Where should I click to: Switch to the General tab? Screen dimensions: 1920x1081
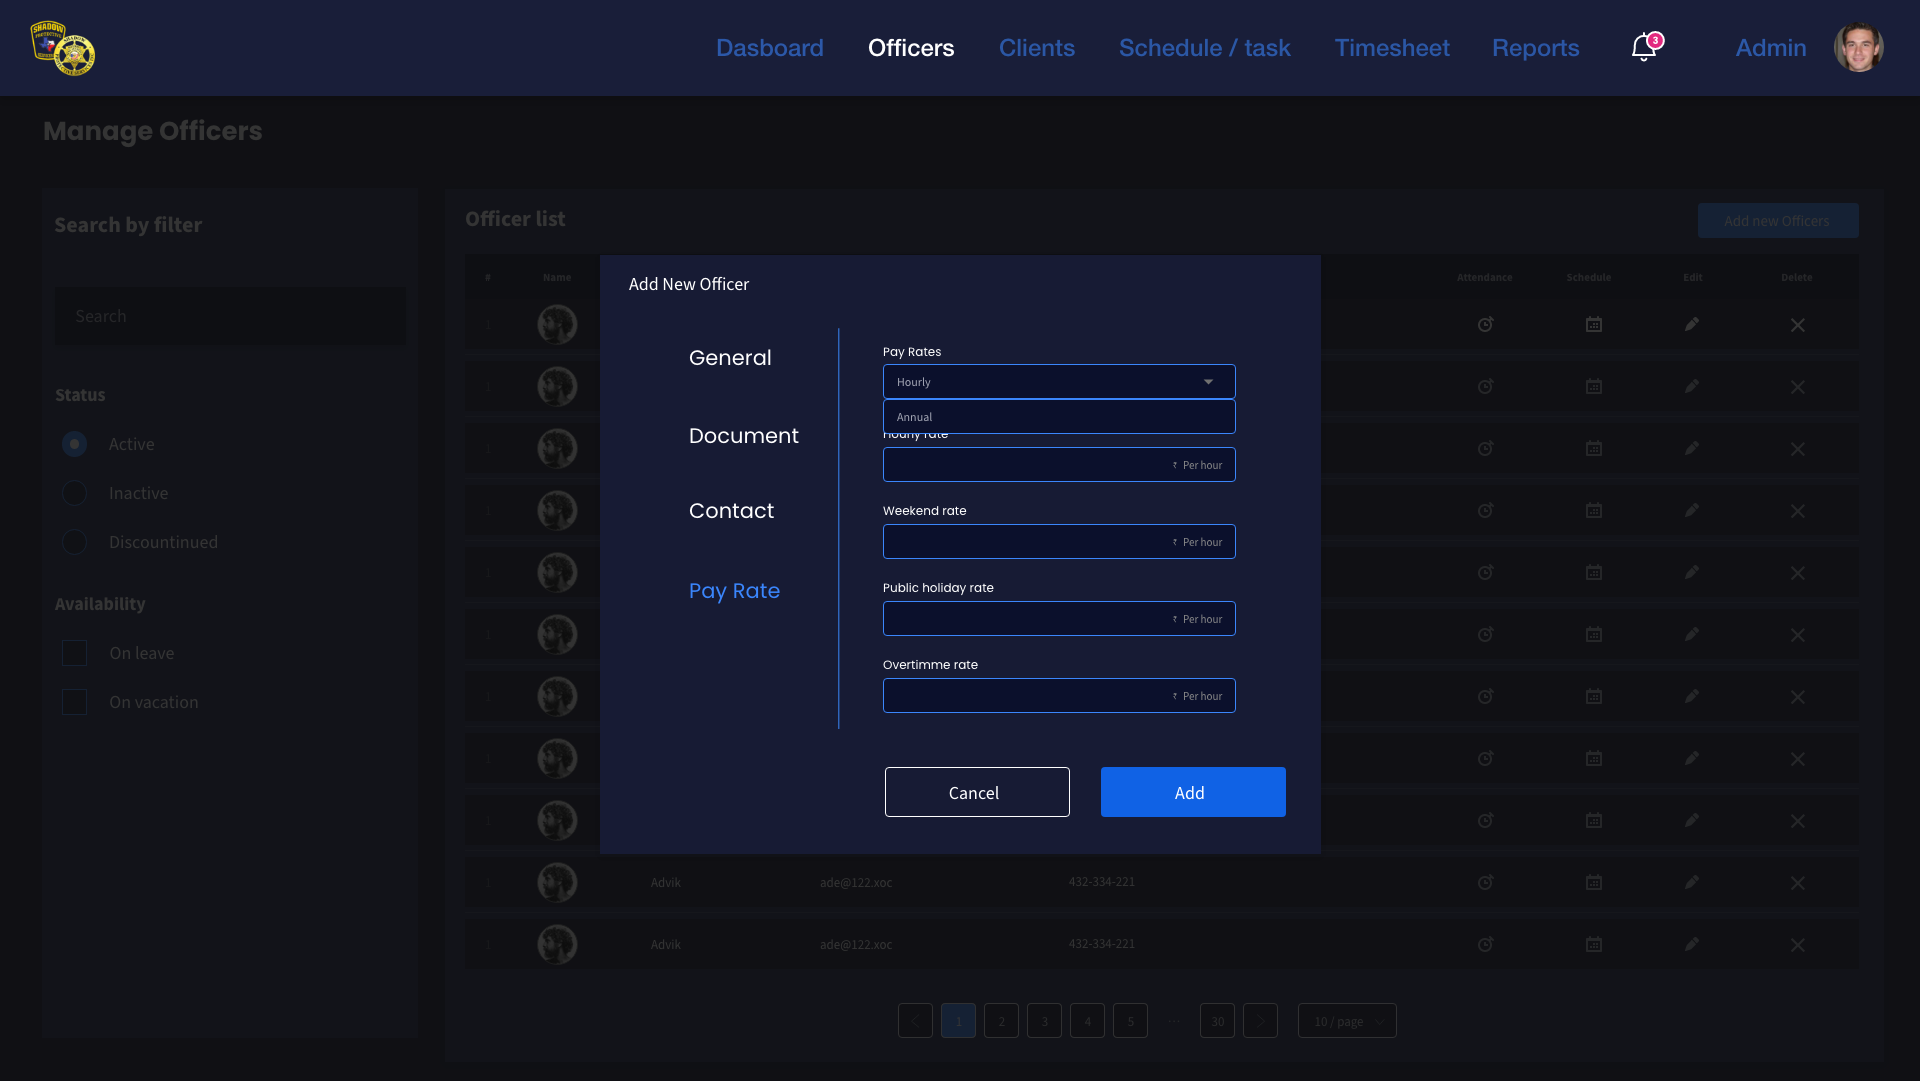[730, 358]
